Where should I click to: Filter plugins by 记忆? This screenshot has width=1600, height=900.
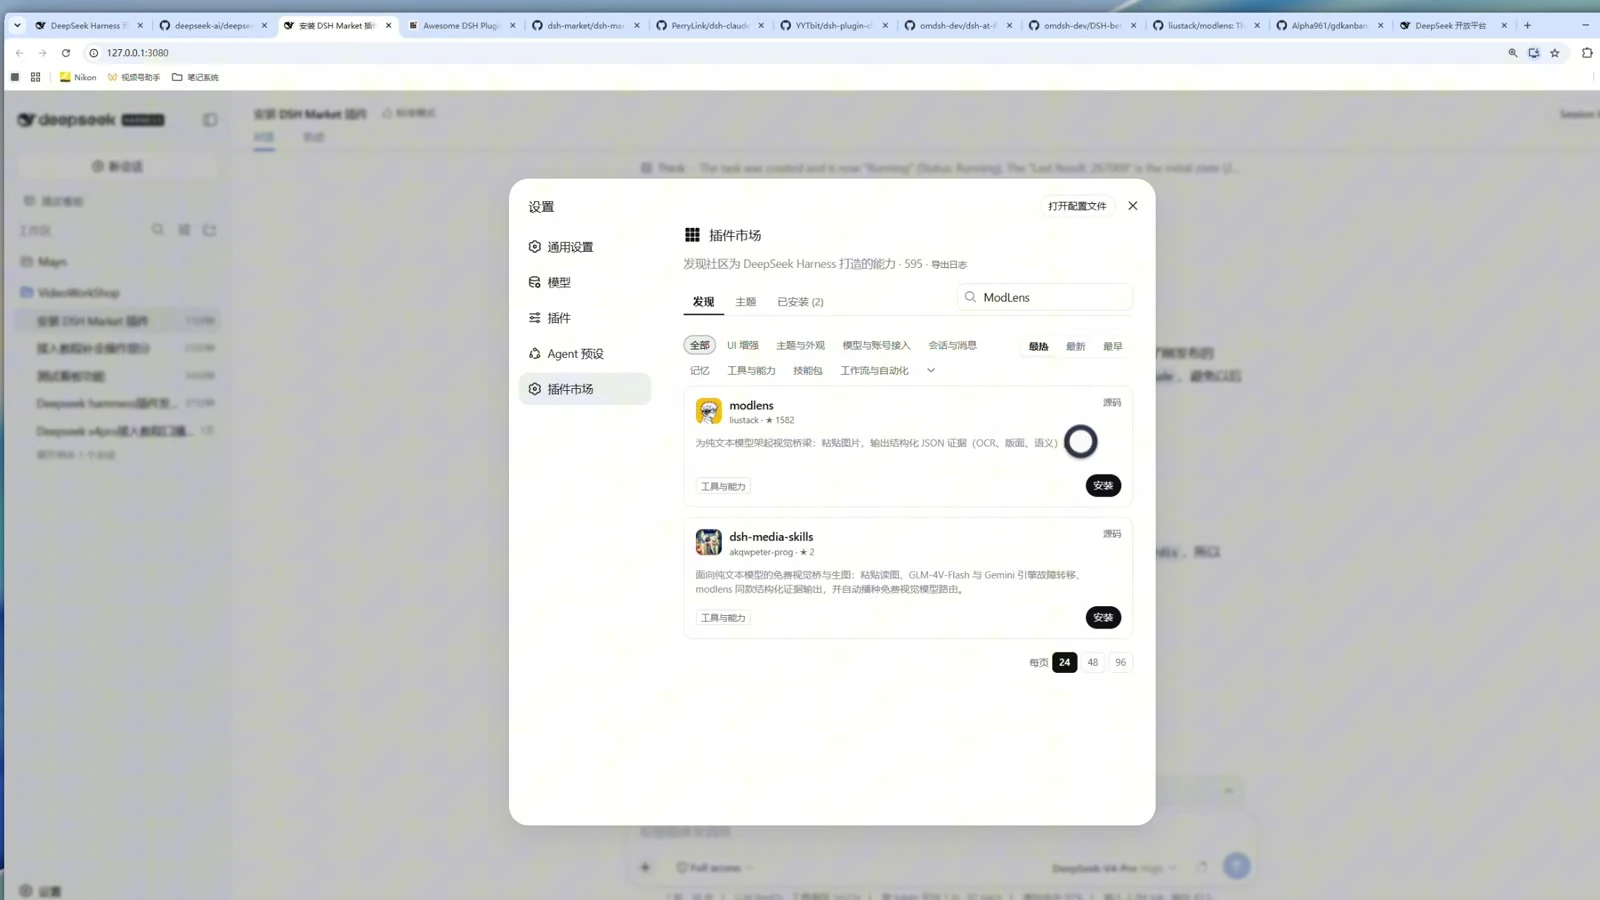click(x=699, y=371)
